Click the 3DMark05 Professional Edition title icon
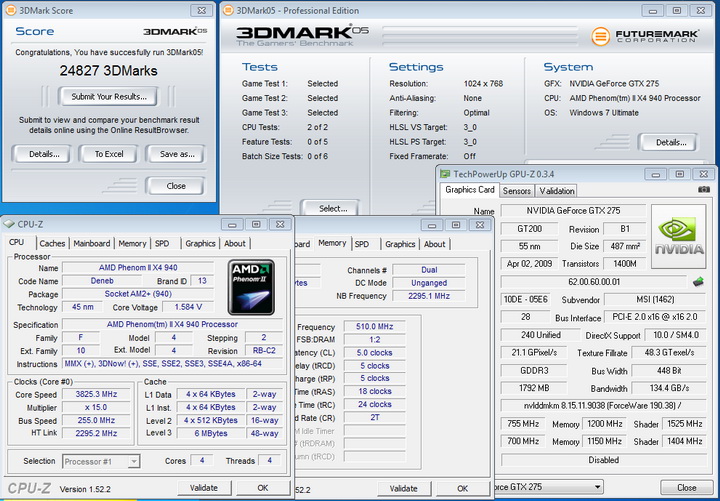 [228, 10]
